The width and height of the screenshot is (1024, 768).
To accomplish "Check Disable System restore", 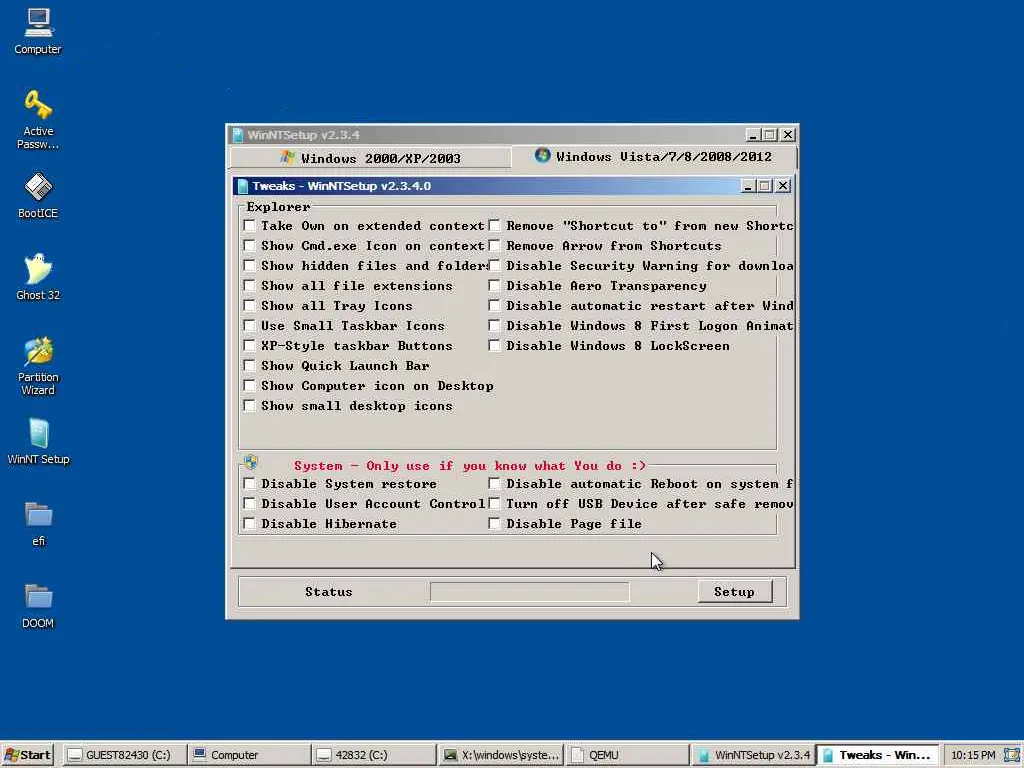I will click(x=249, y=484).
